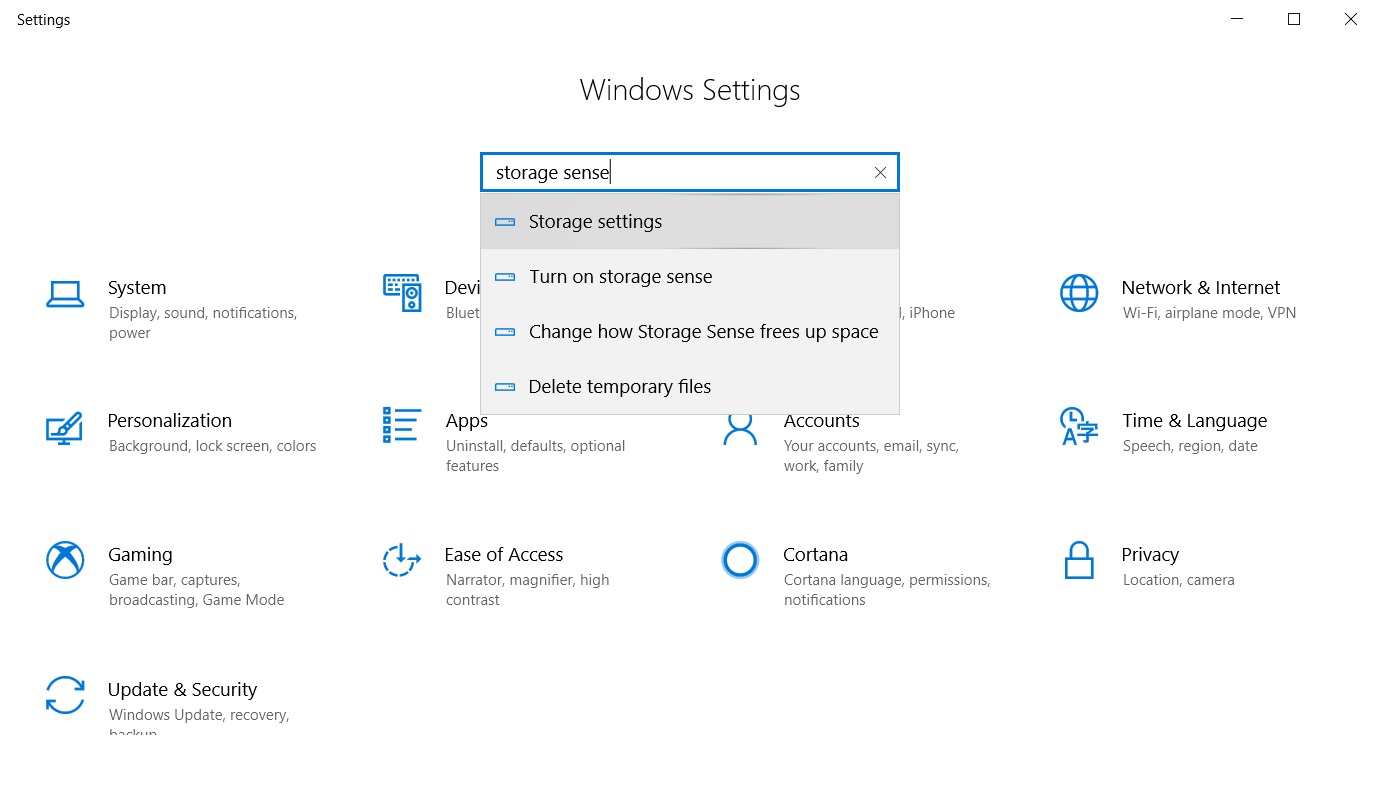Open the Privacy category label
Image resolution: width=1376 pixels, height=802 pixels.
click(x=1151, y=555)
